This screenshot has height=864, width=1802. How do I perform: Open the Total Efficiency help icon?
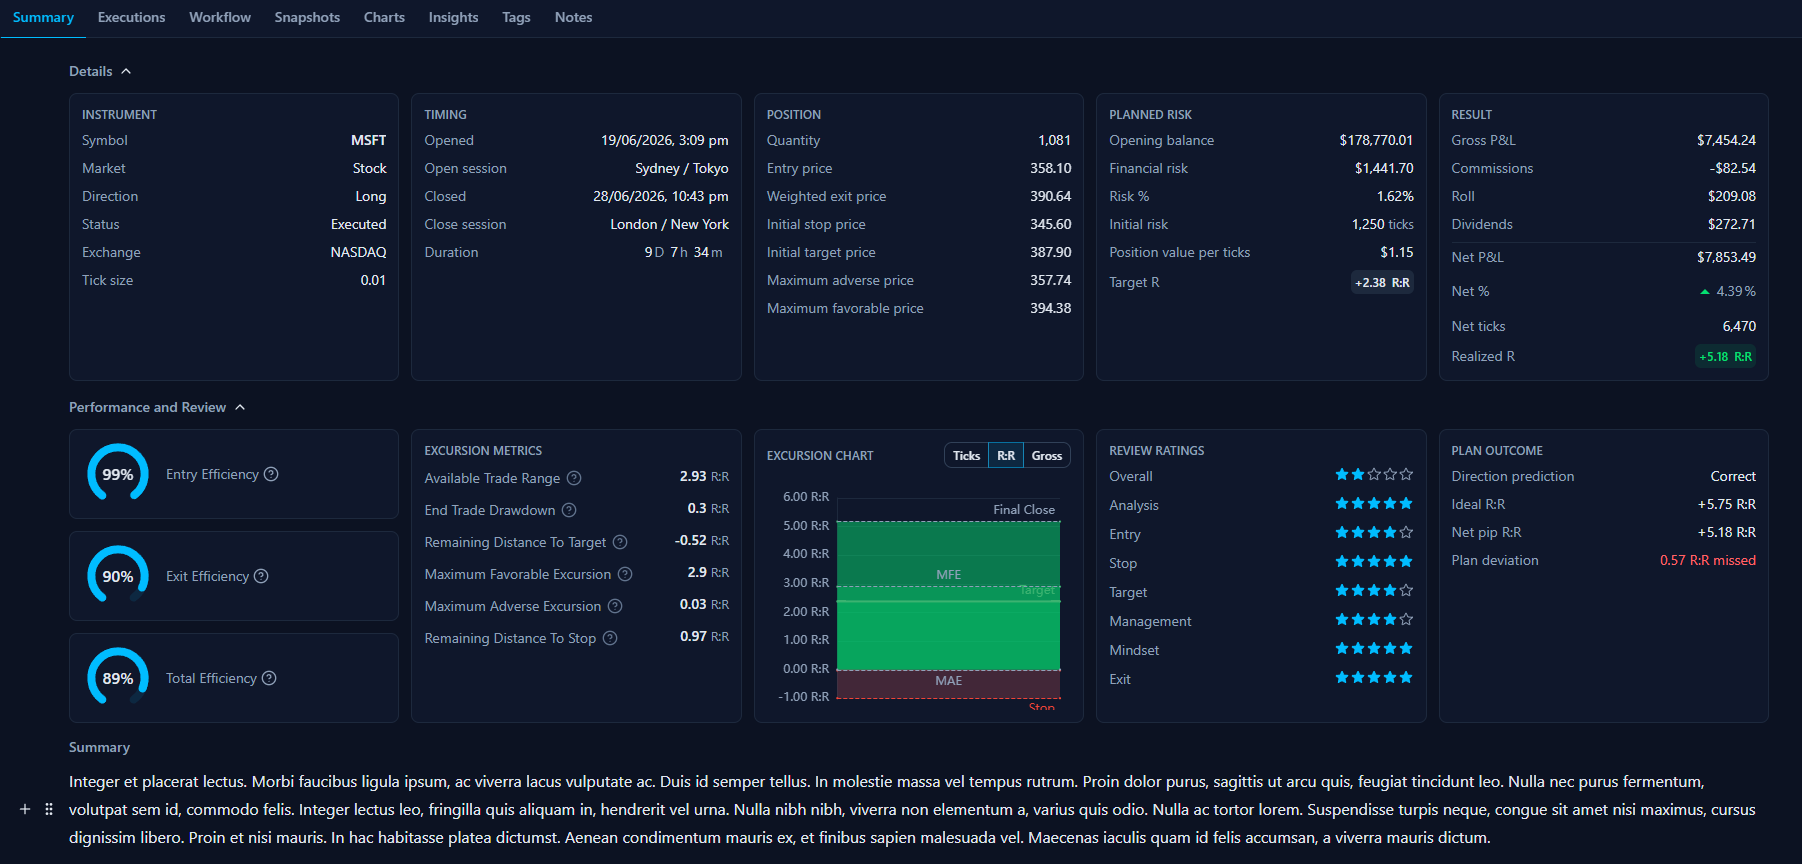coord(269,678)
